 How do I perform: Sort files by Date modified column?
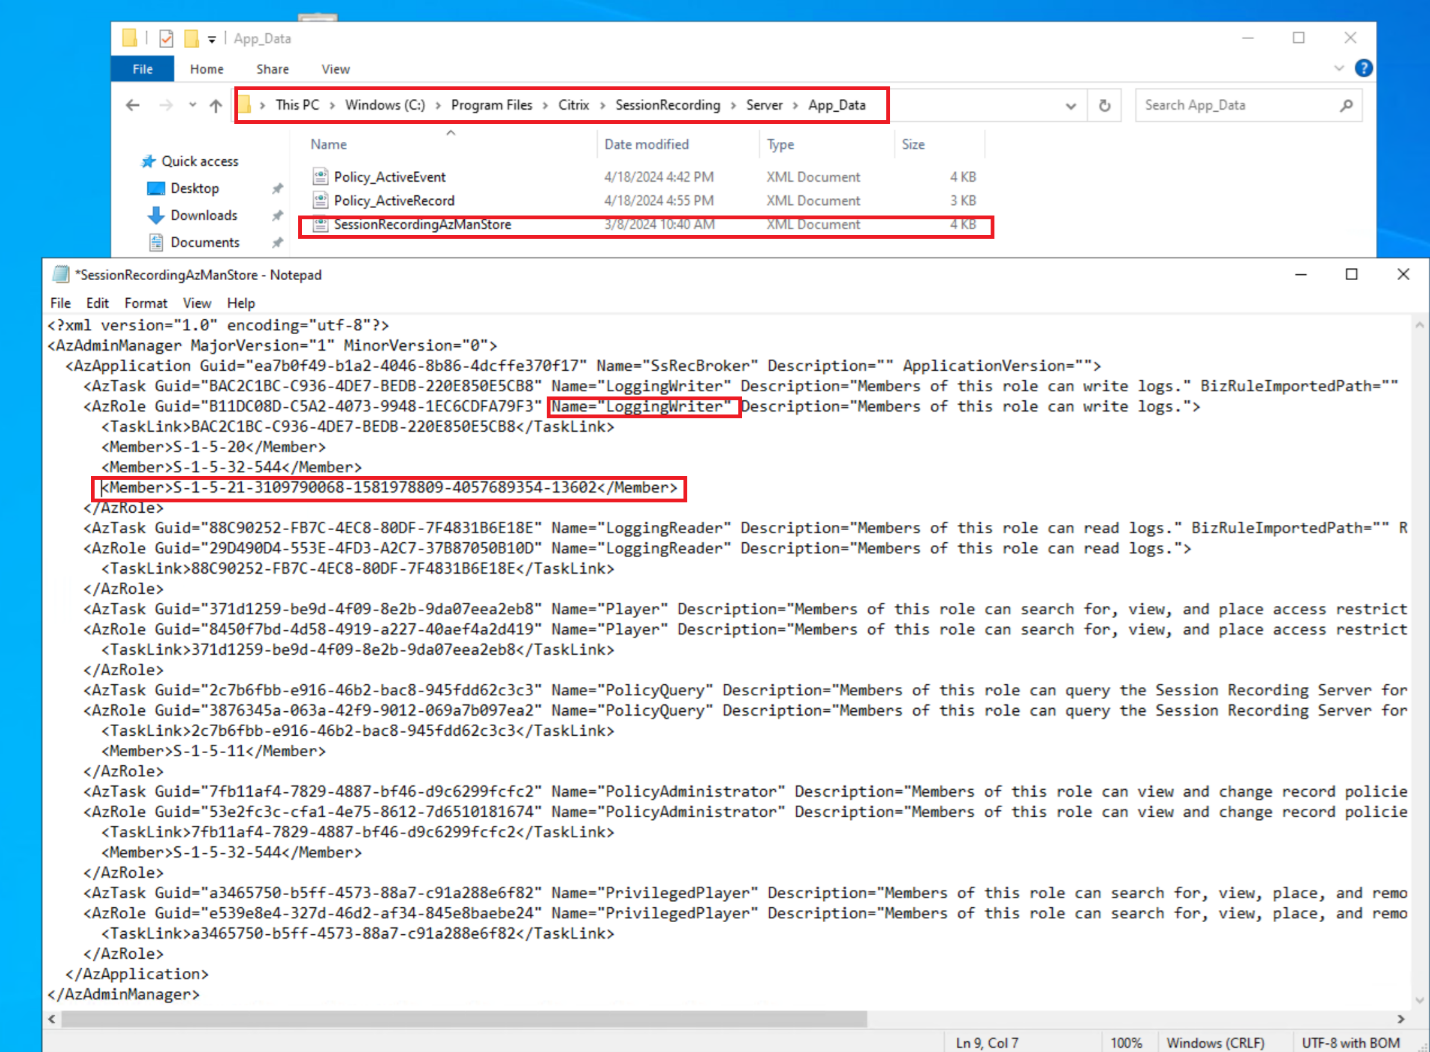pyautogui.click(x=646, y=144)
